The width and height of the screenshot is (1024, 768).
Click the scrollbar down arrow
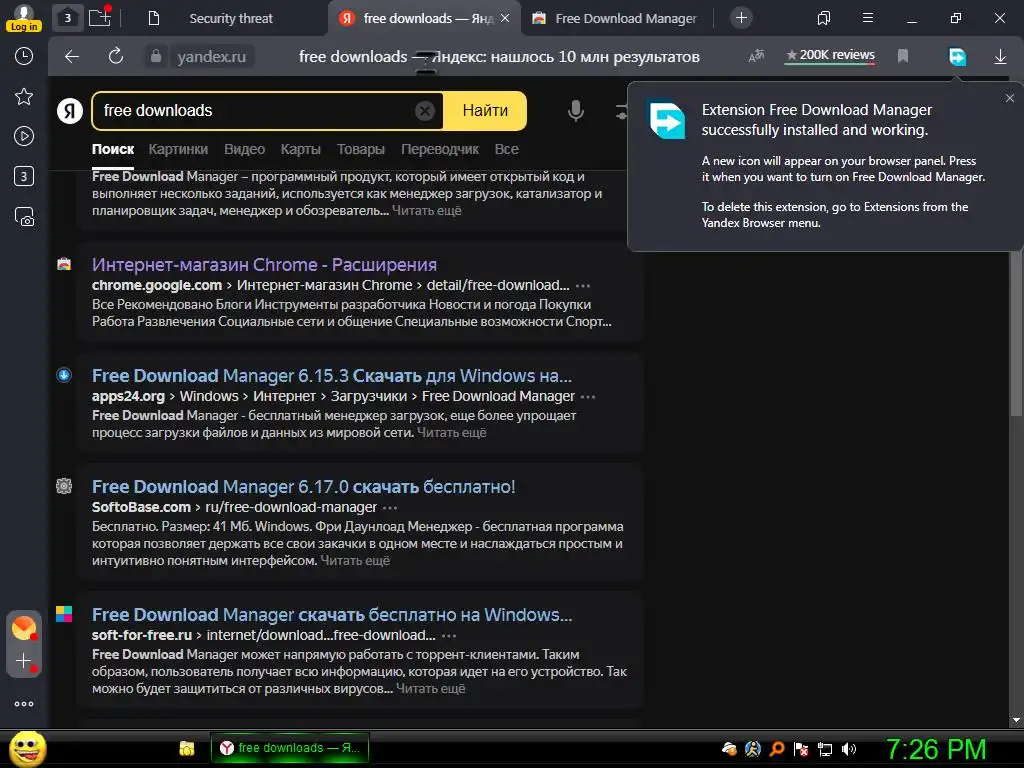tap(1016, 720)
